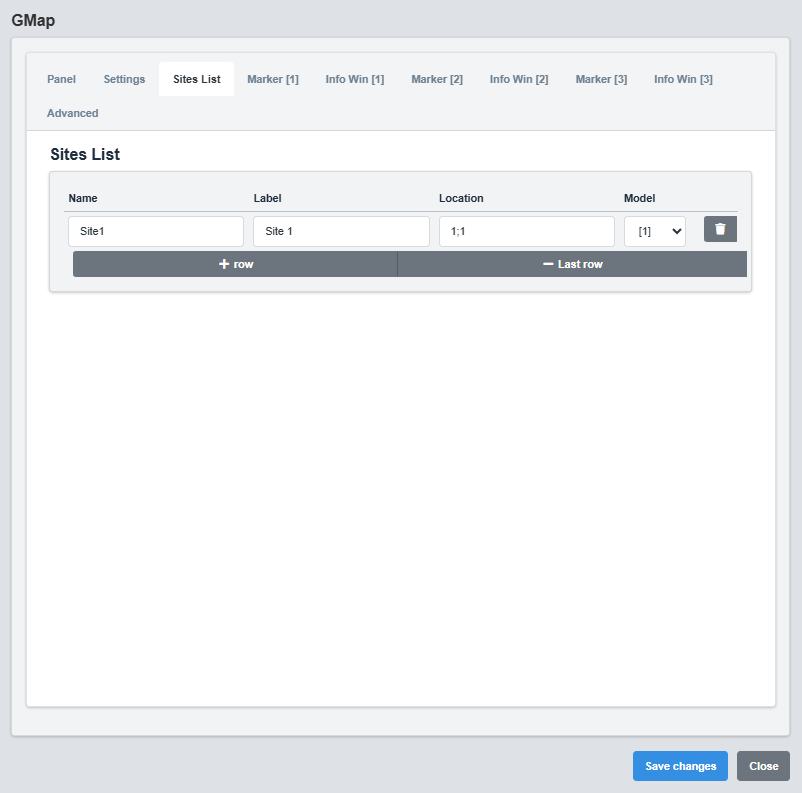Click the minus icon on Last row button
The height and width of the screenshot is (793, 802).
point(547,263)
